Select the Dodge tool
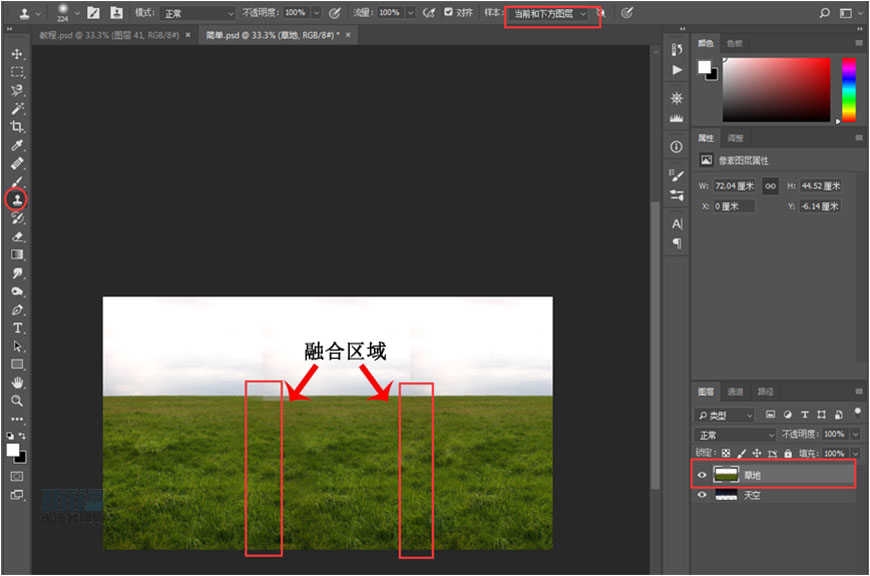Viewport: 870px width, 576px height. click(17, 291)
